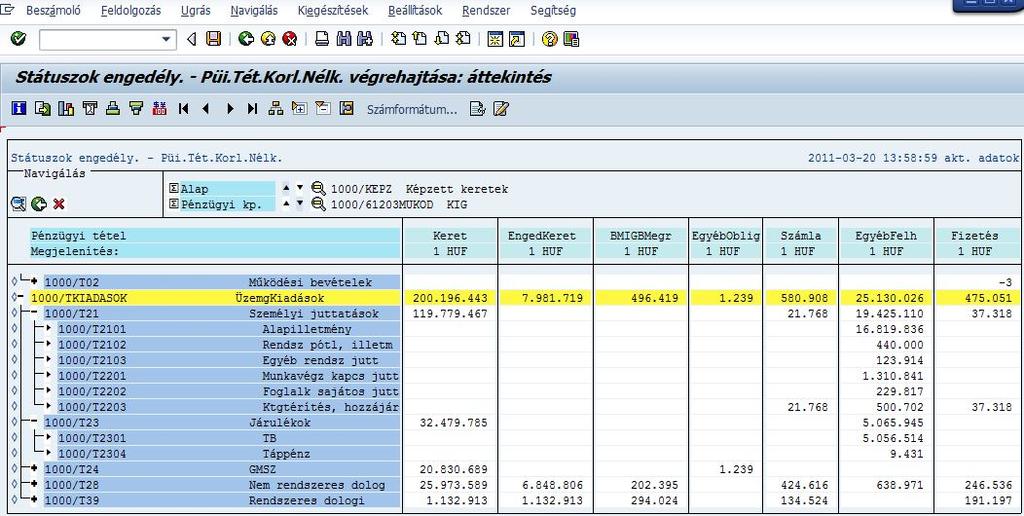The image size is (1024, 516).
Task: Click the 25.130.026 EgyébFelh cell
Action: tap(888, 298)
